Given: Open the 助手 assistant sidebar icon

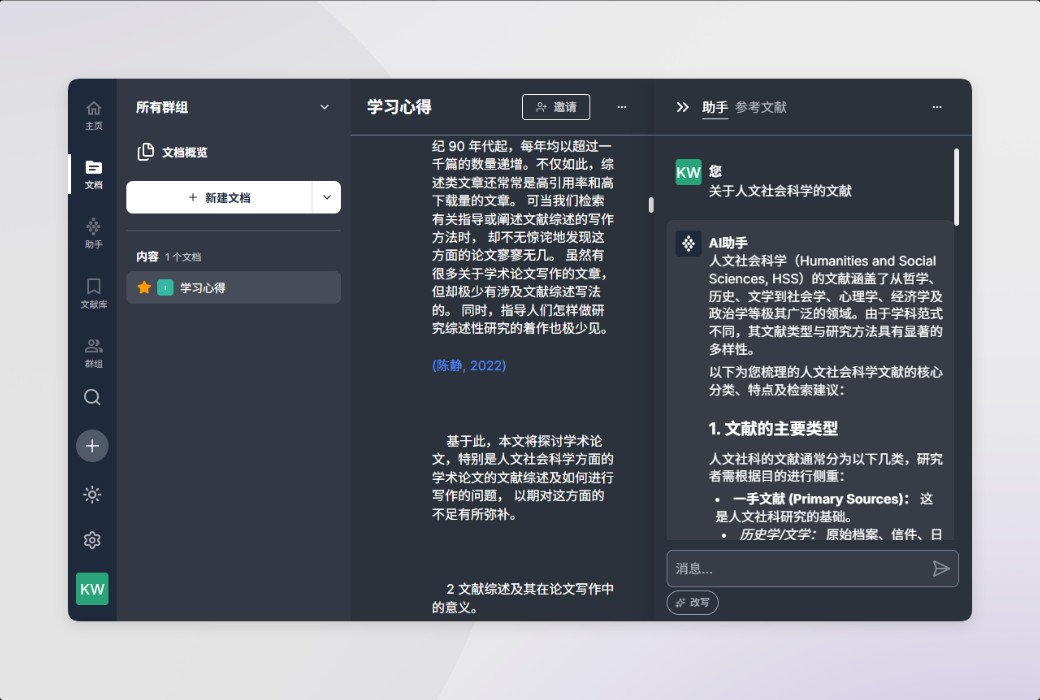Looking at the screenshot, I should click(94, 234).
